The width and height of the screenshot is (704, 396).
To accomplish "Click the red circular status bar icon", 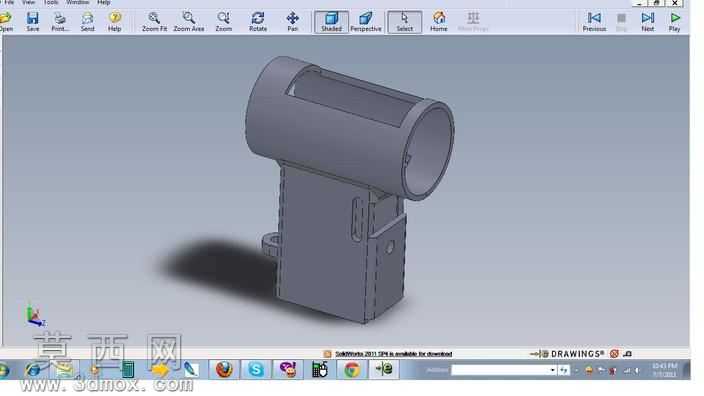I will tap(614, 354).
